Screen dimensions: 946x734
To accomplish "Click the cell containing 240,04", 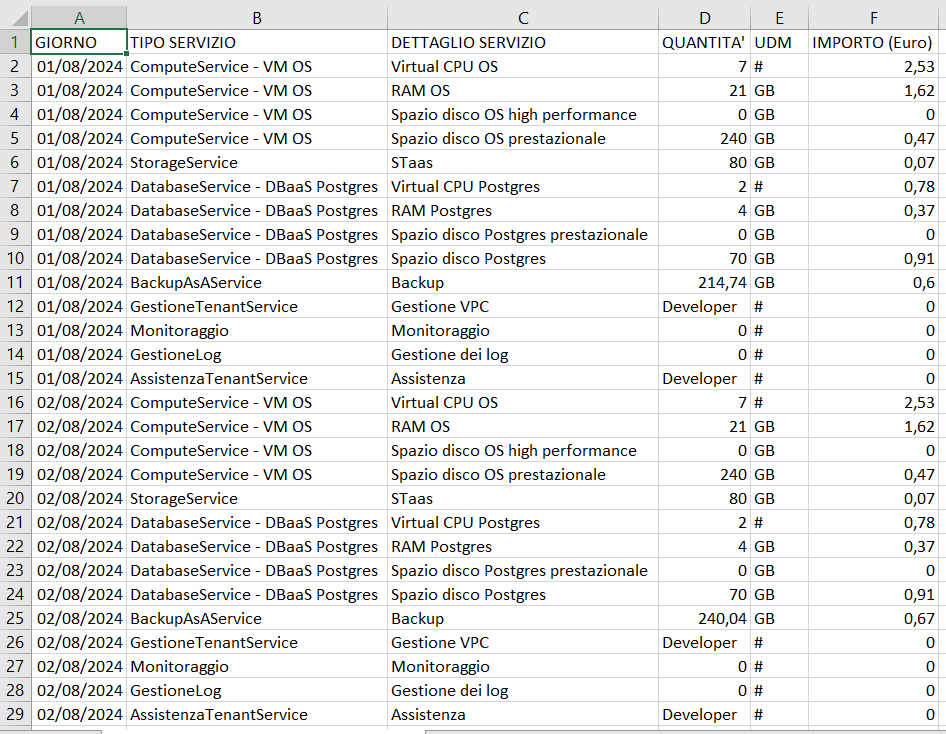I will point(704,618).
